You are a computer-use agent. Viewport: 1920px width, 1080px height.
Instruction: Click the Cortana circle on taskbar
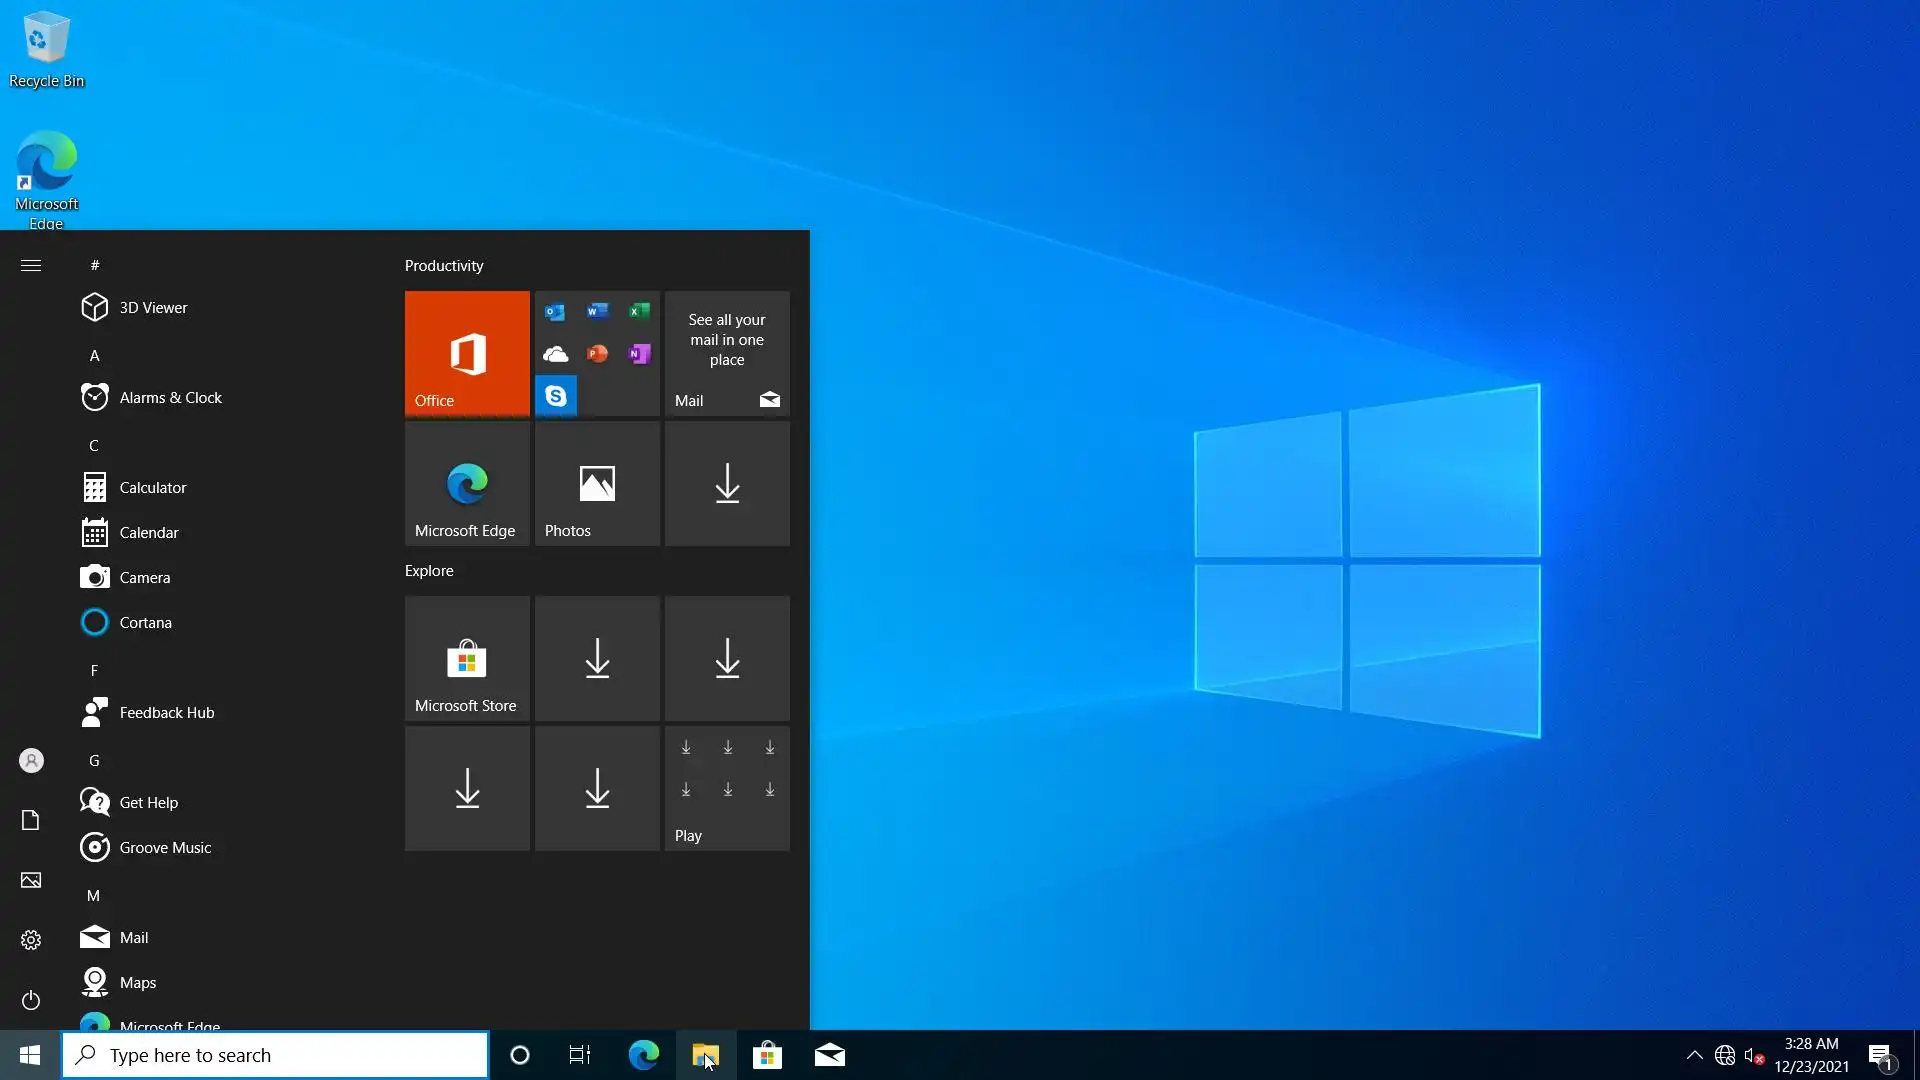(x=520, y=1055)
